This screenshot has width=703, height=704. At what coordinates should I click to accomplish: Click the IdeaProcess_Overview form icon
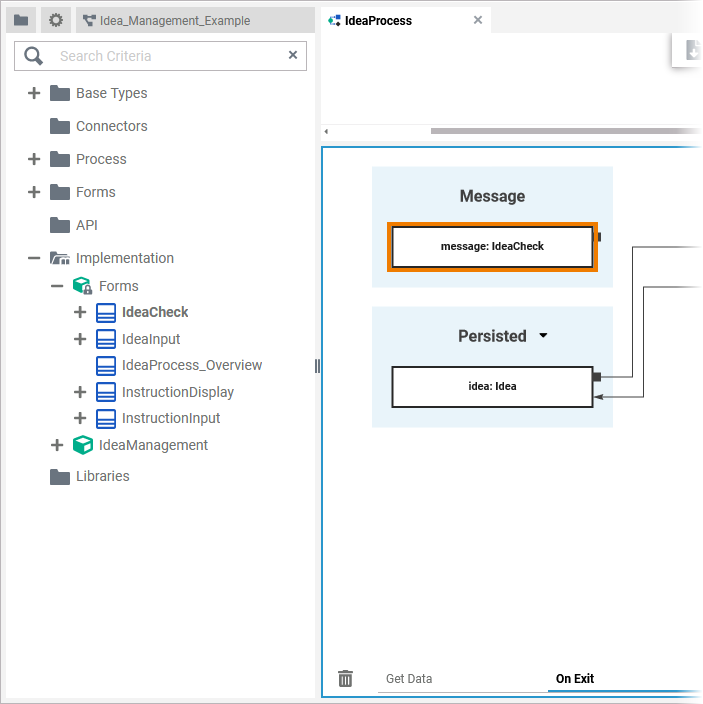106,366
